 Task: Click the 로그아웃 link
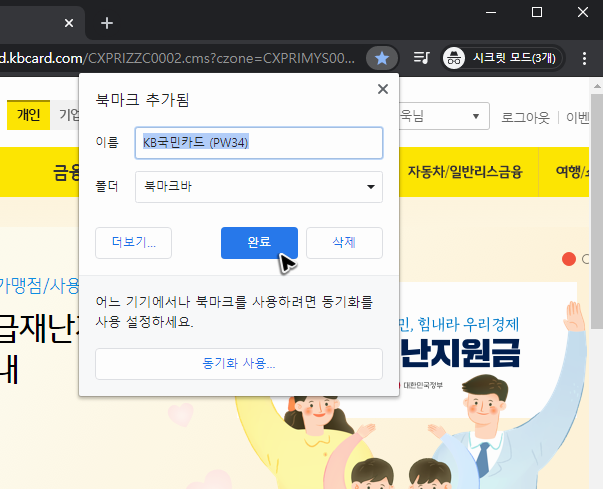pyautogui.click(x=525, y=118)
